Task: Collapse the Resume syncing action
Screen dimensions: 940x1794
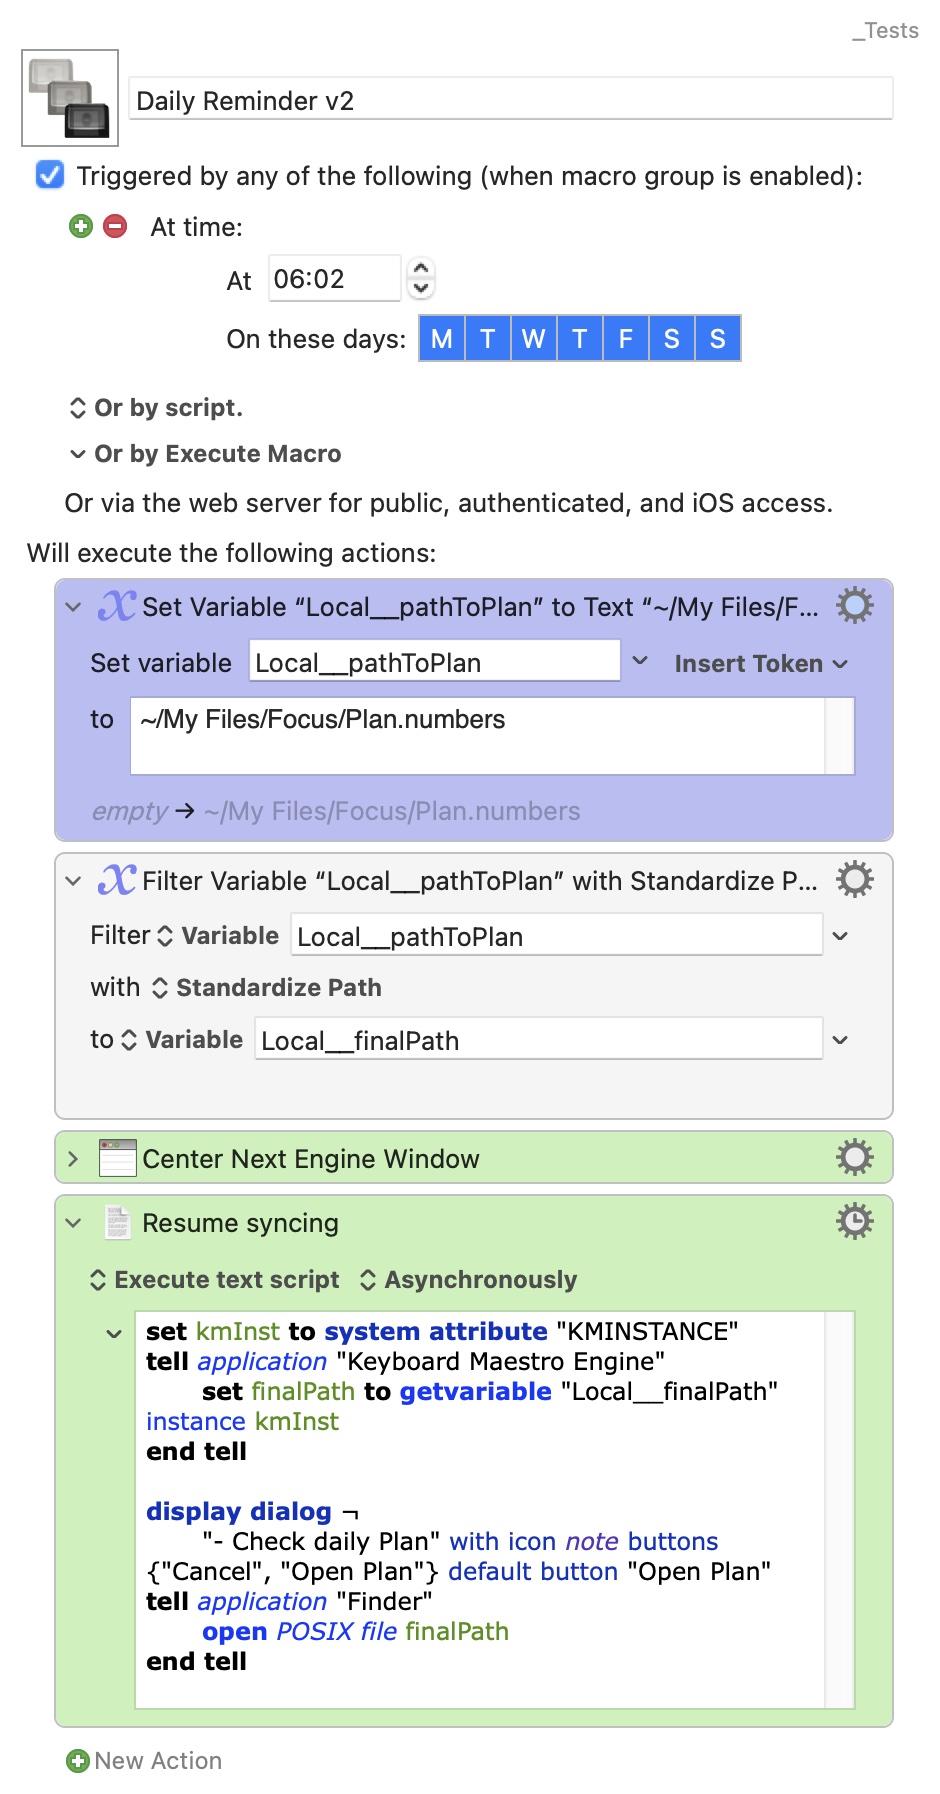Action: point(73,1223)
